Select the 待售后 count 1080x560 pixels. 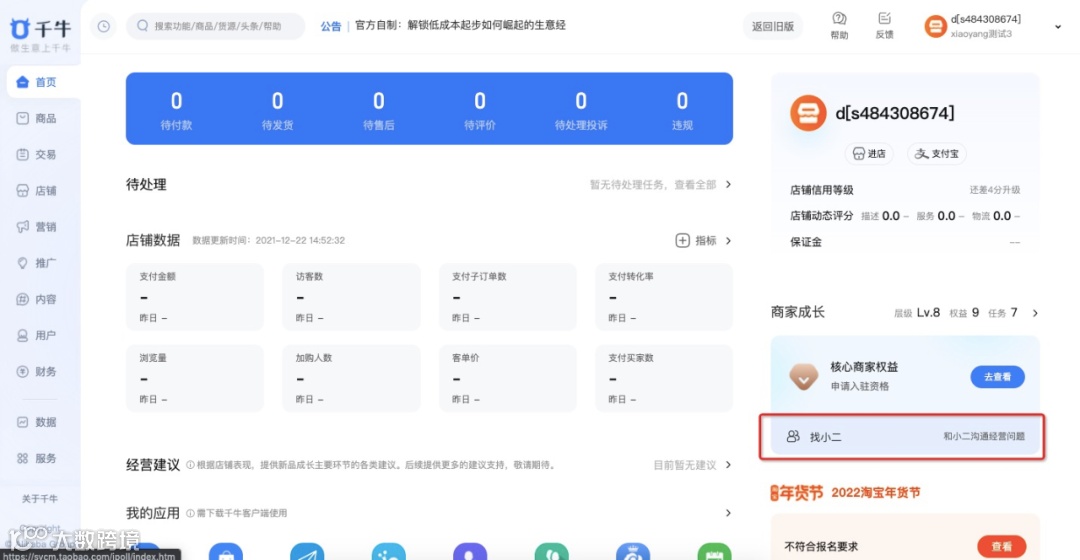[x=379, y=101]
